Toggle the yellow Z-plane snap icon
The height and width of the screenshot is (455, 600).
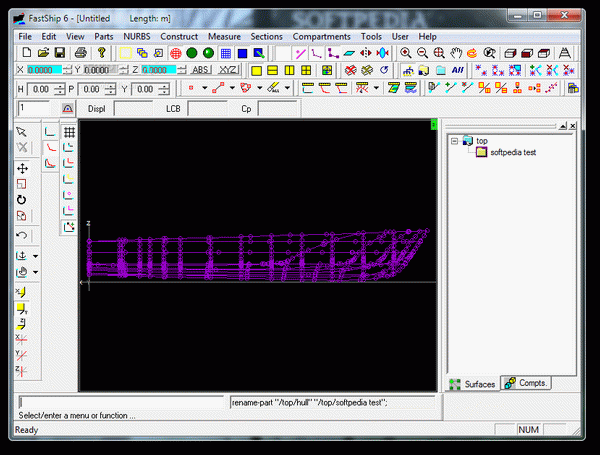coord(21,324)
